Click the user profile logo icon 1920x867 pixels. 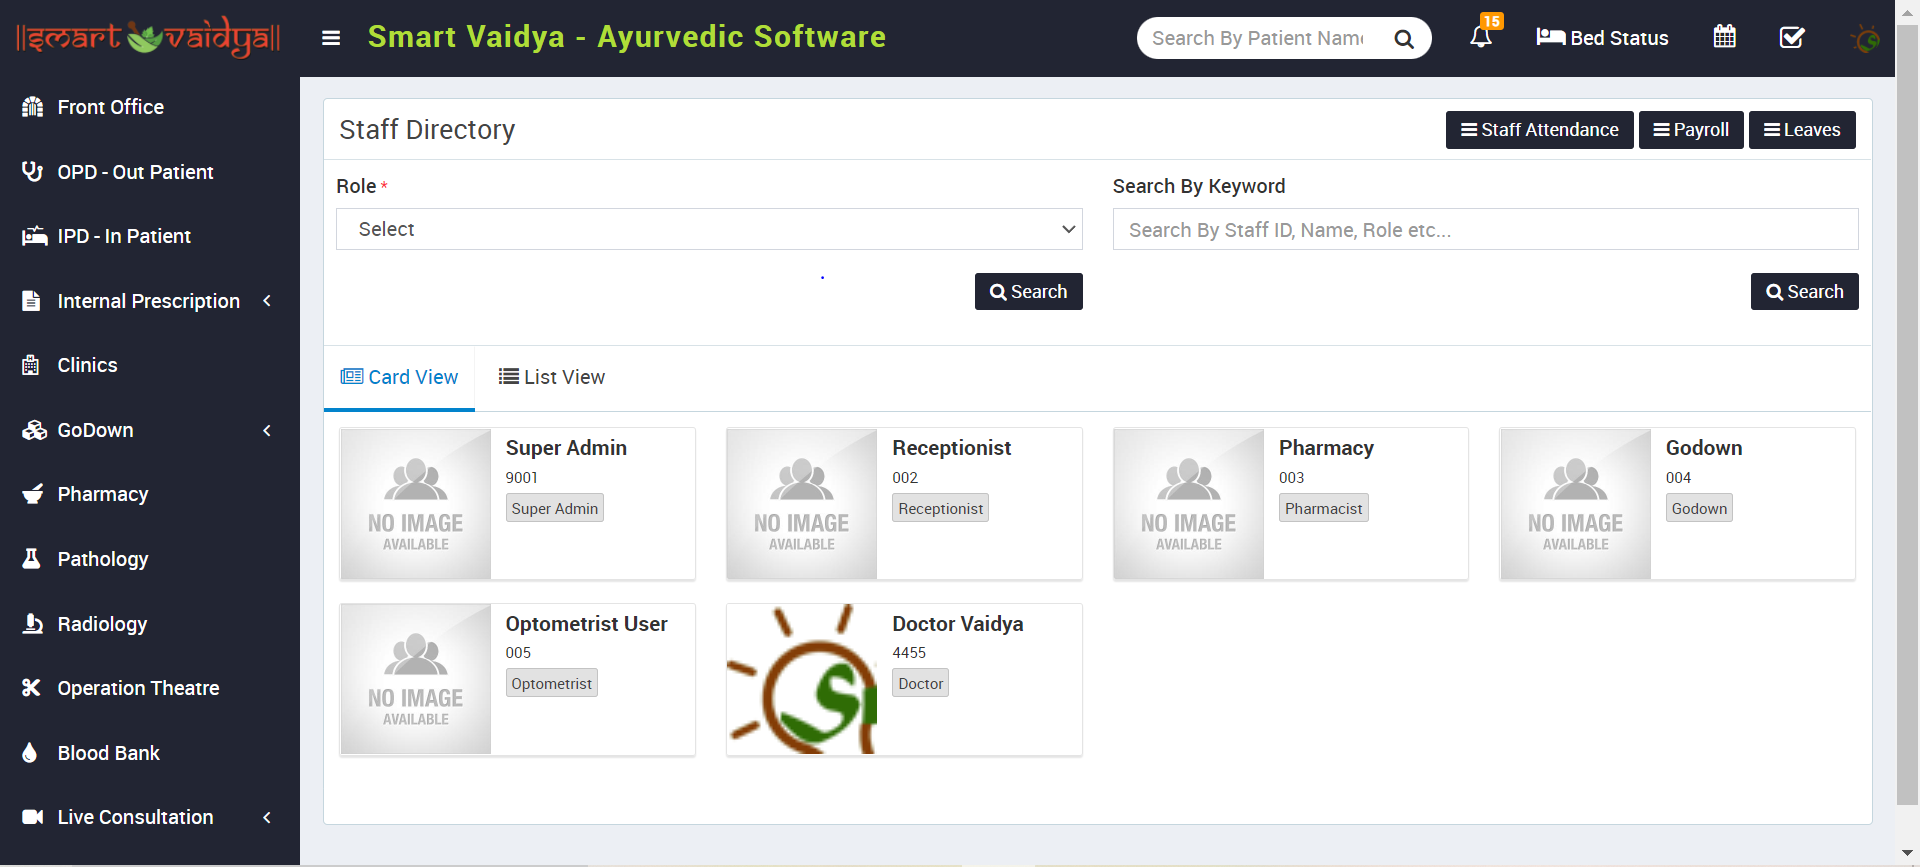coord(1864,39)
